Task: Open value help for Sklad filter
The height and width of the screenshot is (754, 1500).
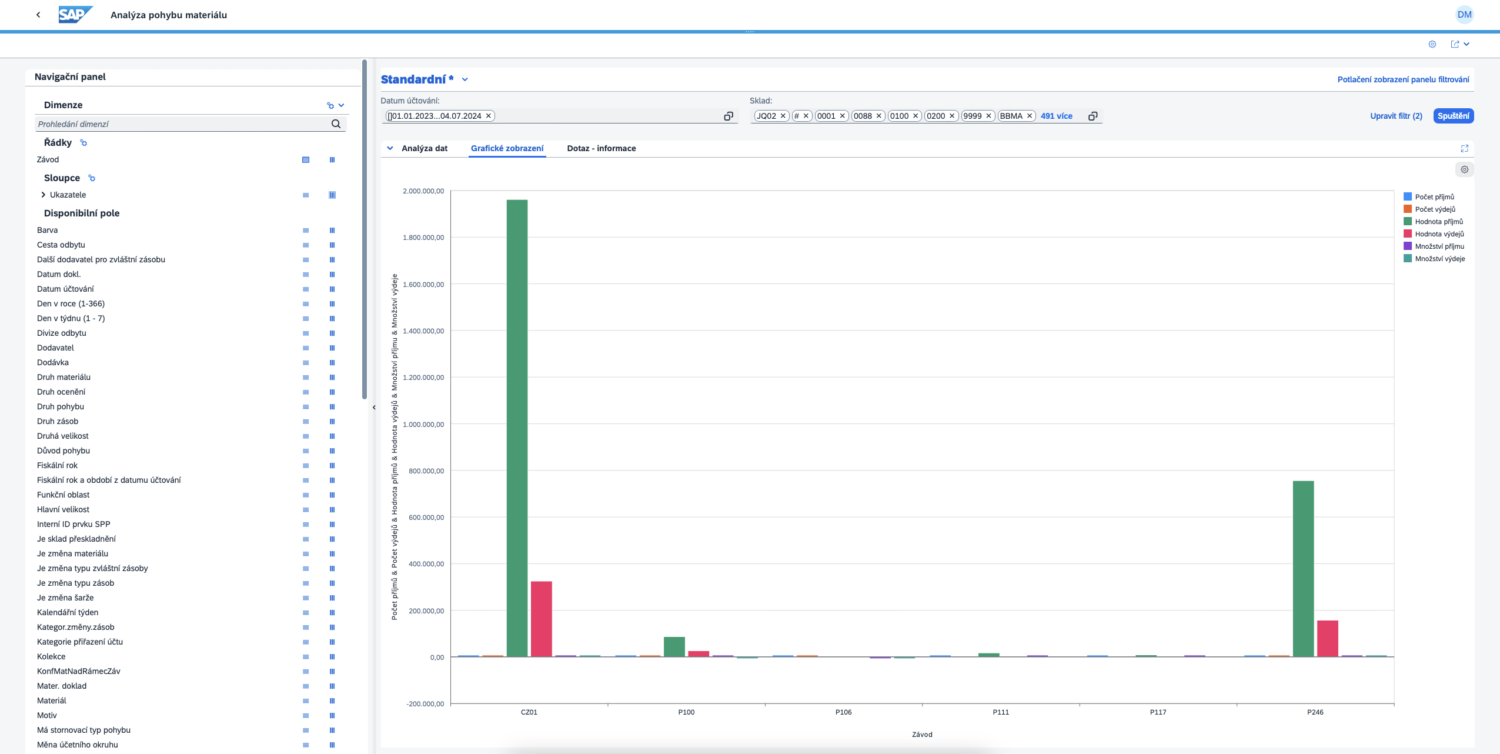Action: (1093, 116)
